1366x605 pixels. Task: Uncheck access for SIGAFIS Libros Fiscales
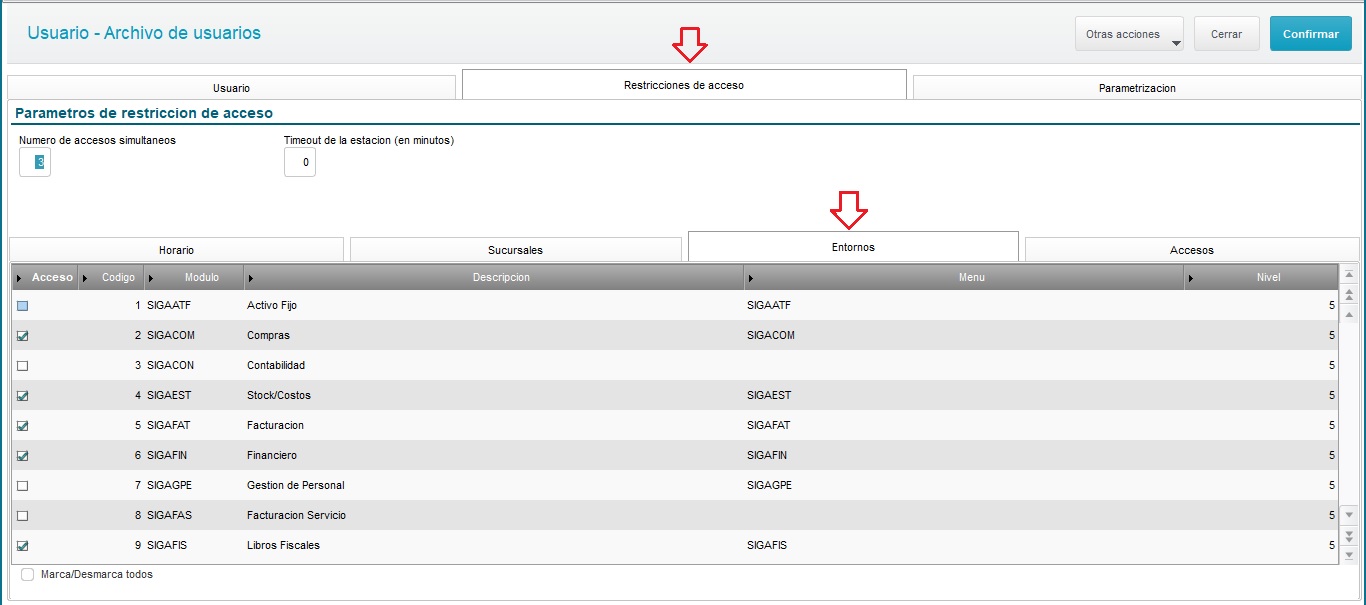point(23,546)
